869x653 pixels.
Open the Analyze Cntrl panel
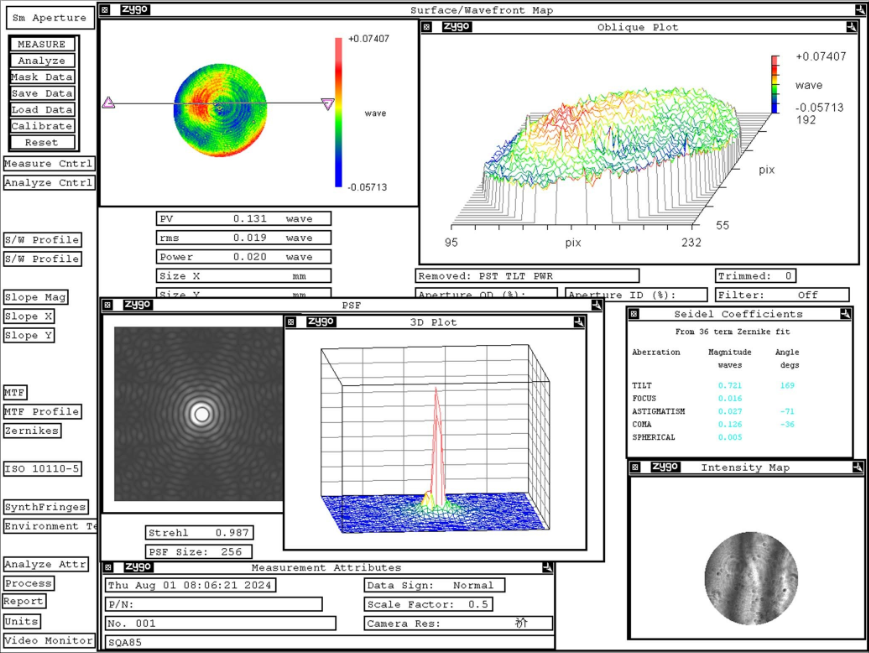click(48, 183)
